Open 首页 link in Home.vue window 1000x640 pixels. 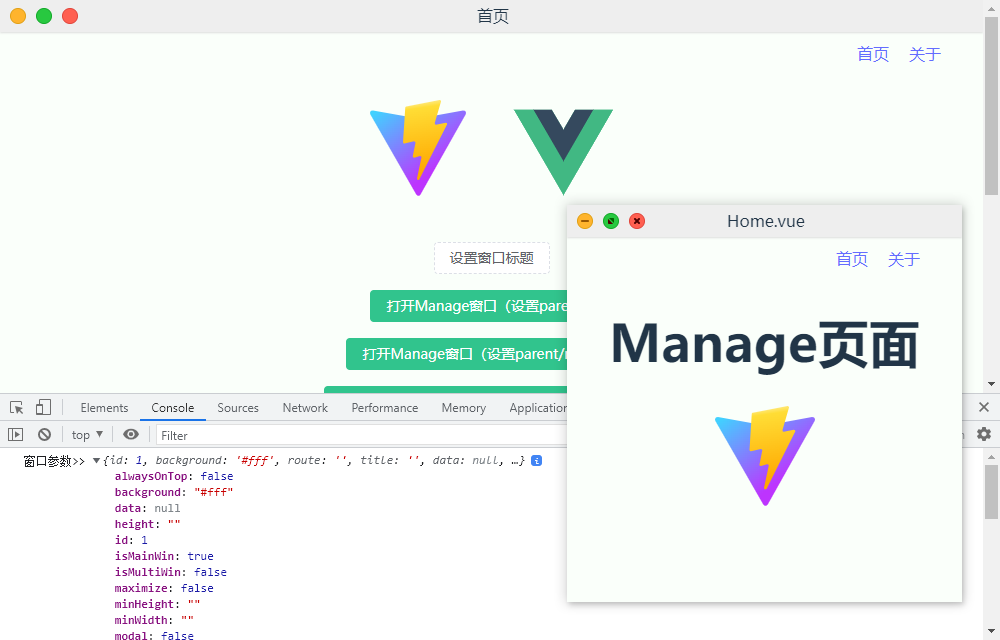[852, 259]
